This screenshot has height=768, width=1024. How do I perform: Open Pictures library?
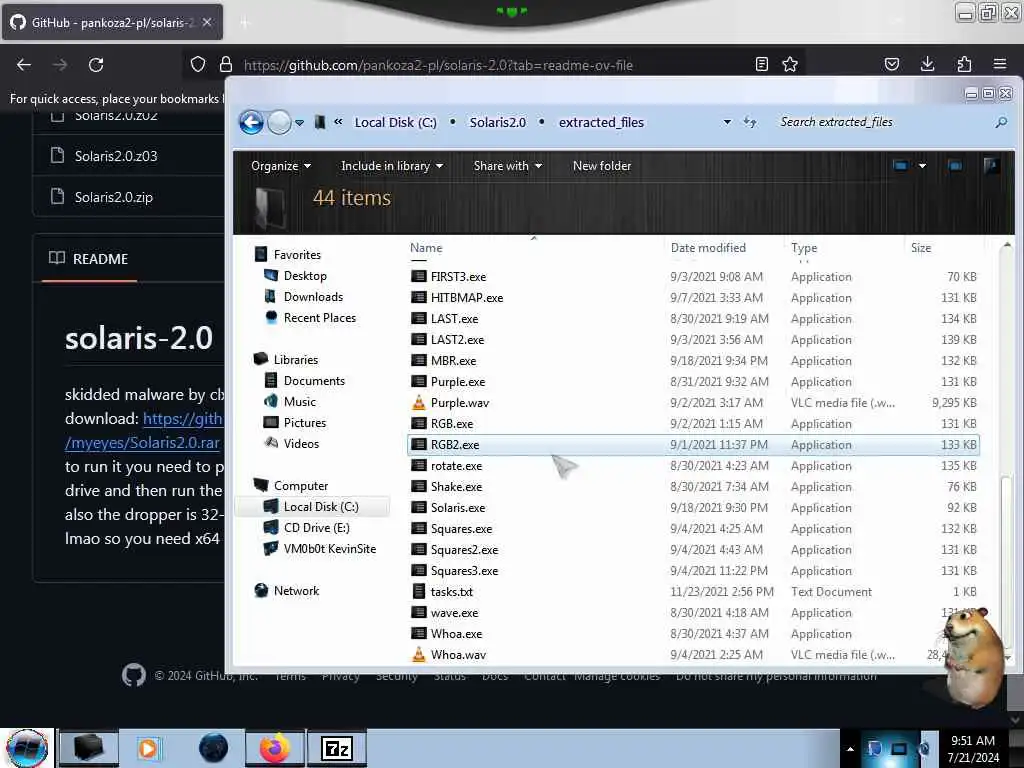pyautogui.click(x=304, y=423)
